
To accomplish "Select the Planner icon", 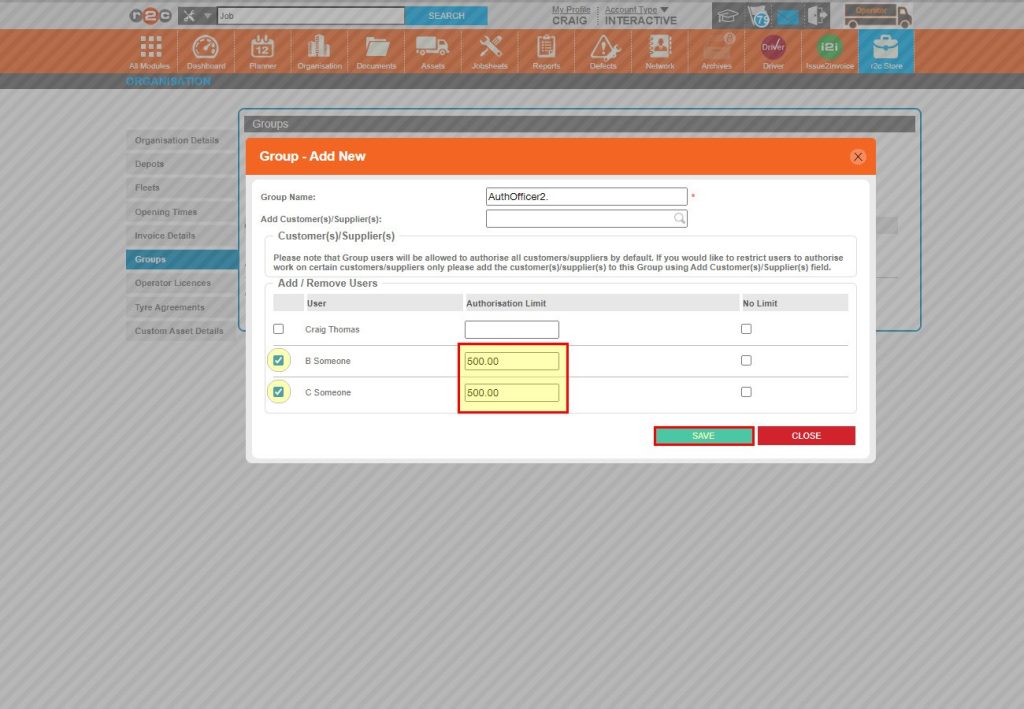I will pos(262,50).
